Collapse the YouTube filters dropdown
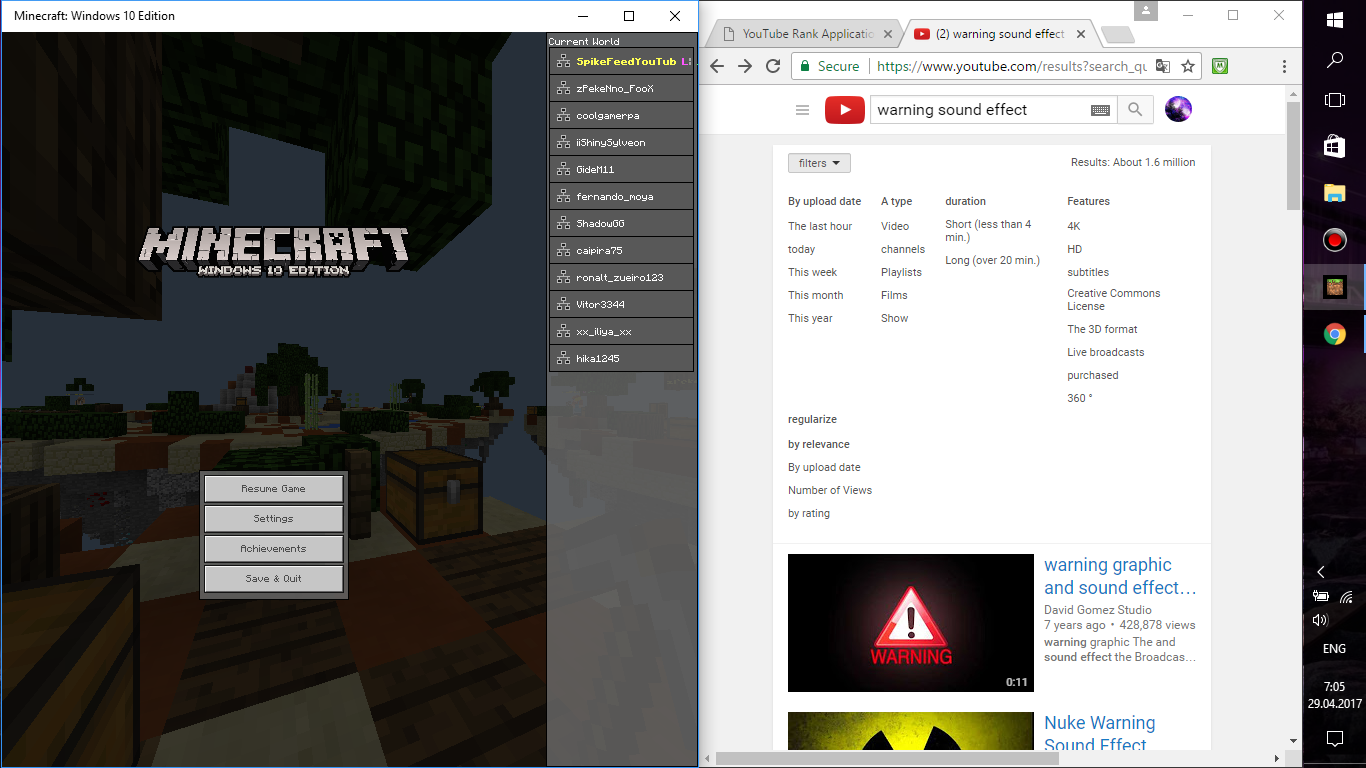Viewport: 1366px width, 768px height. (x=819, y=163)
